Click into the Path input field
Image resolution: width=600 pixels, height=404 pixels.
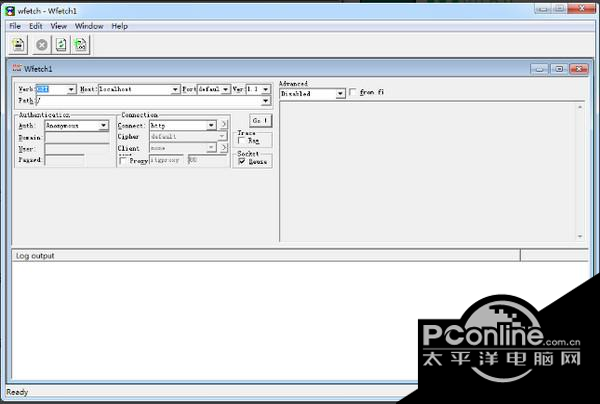[x=148, y=101]
